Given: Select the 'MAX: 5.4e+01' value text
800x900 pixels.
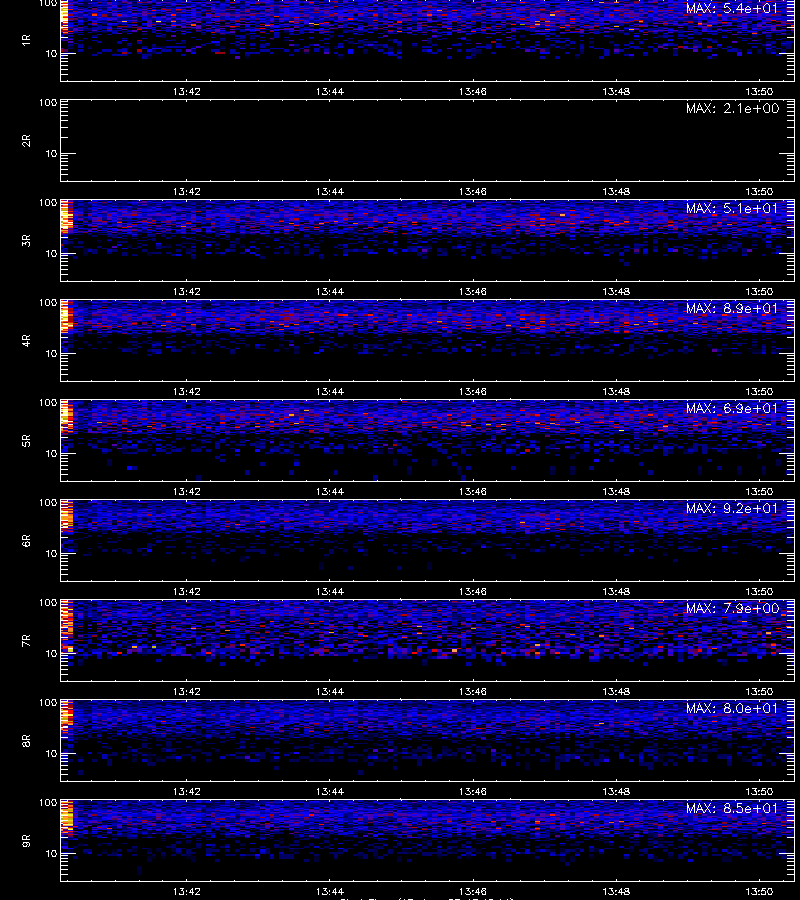Looking at the screenshot, I should pyautogui.click(x=732, y=9).
